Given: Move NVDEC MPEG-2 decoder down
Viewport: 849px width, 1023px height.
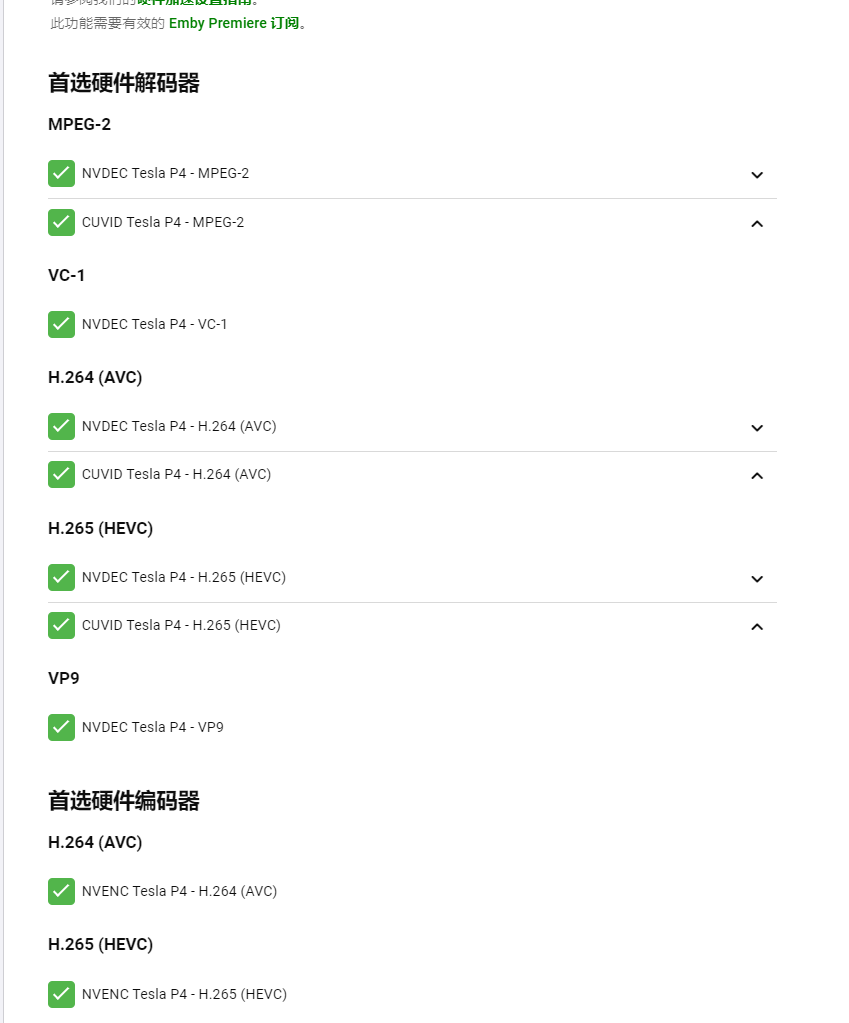Looking at the screenshot, I should click(x=757, y=175).
